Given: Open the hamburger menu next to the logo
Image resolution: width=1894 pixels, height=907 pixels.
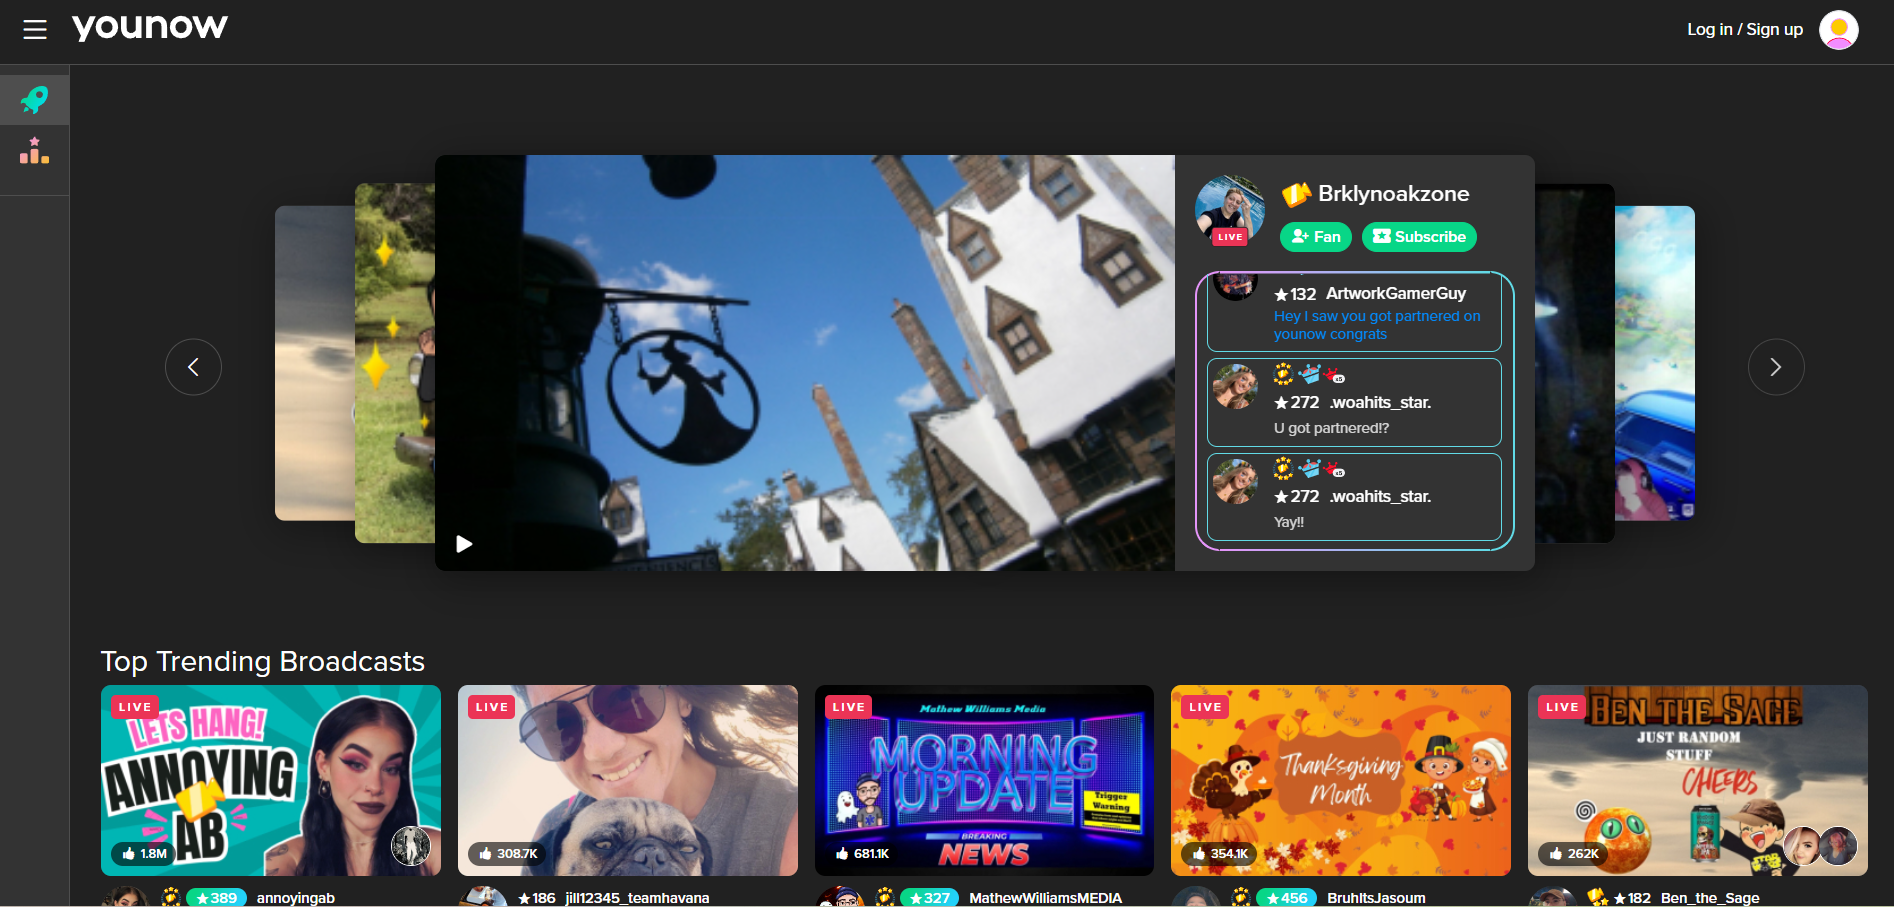Looking at the screenshot, I should click(35, 29).
